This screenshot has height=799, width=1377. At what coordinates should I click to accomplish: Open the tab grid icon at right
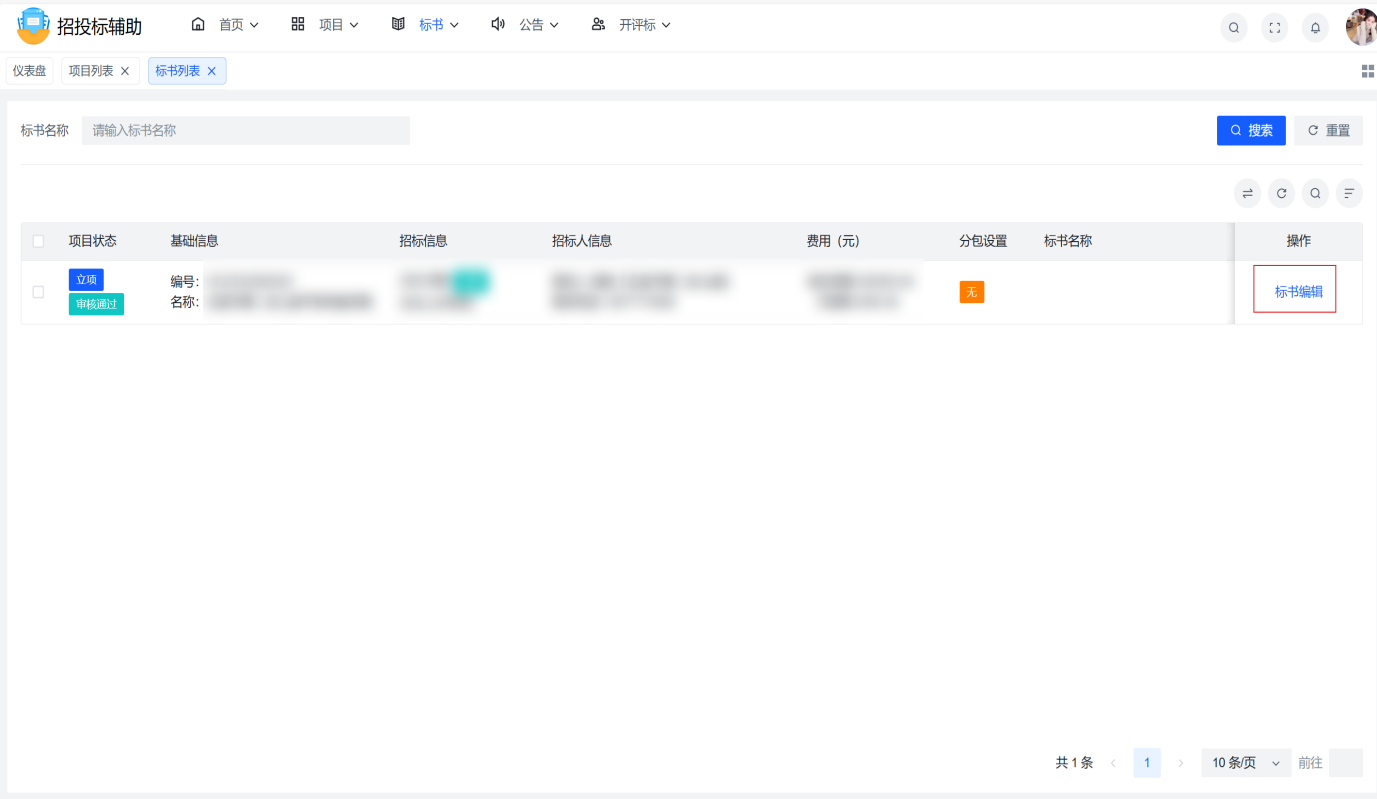[1367, 71]
